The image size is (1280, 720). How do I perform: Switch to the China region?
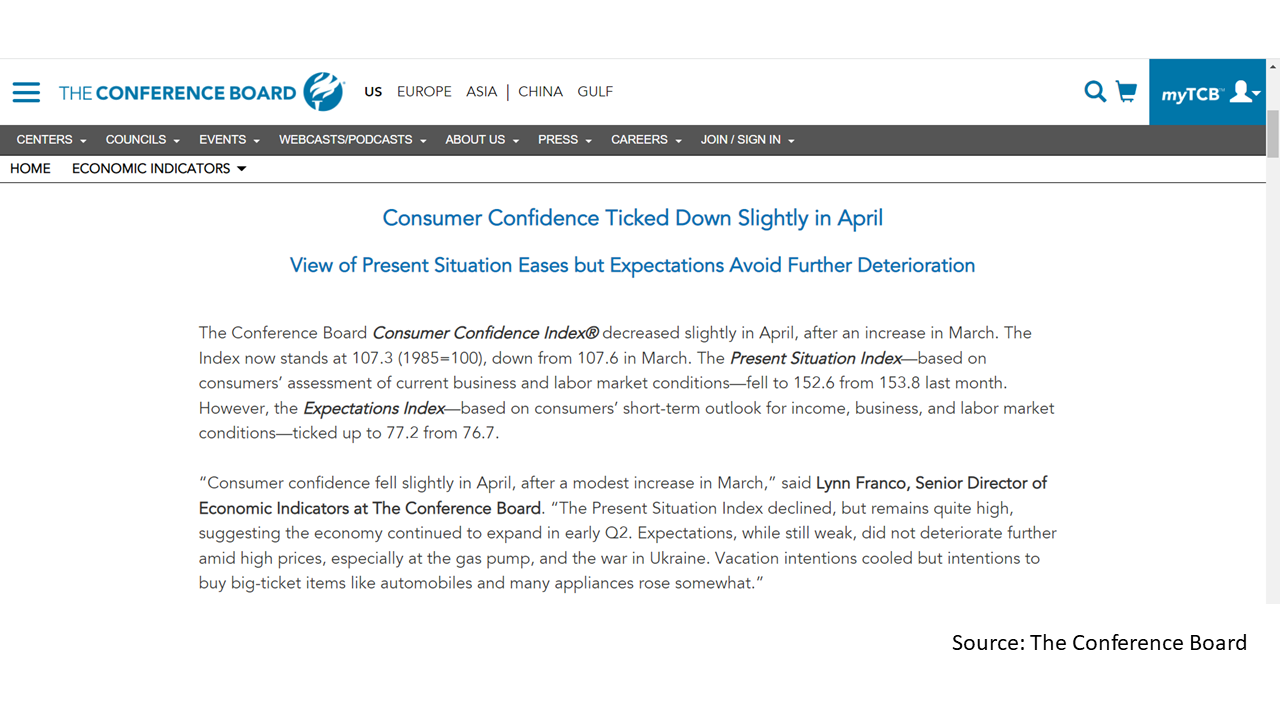(540, 92)
